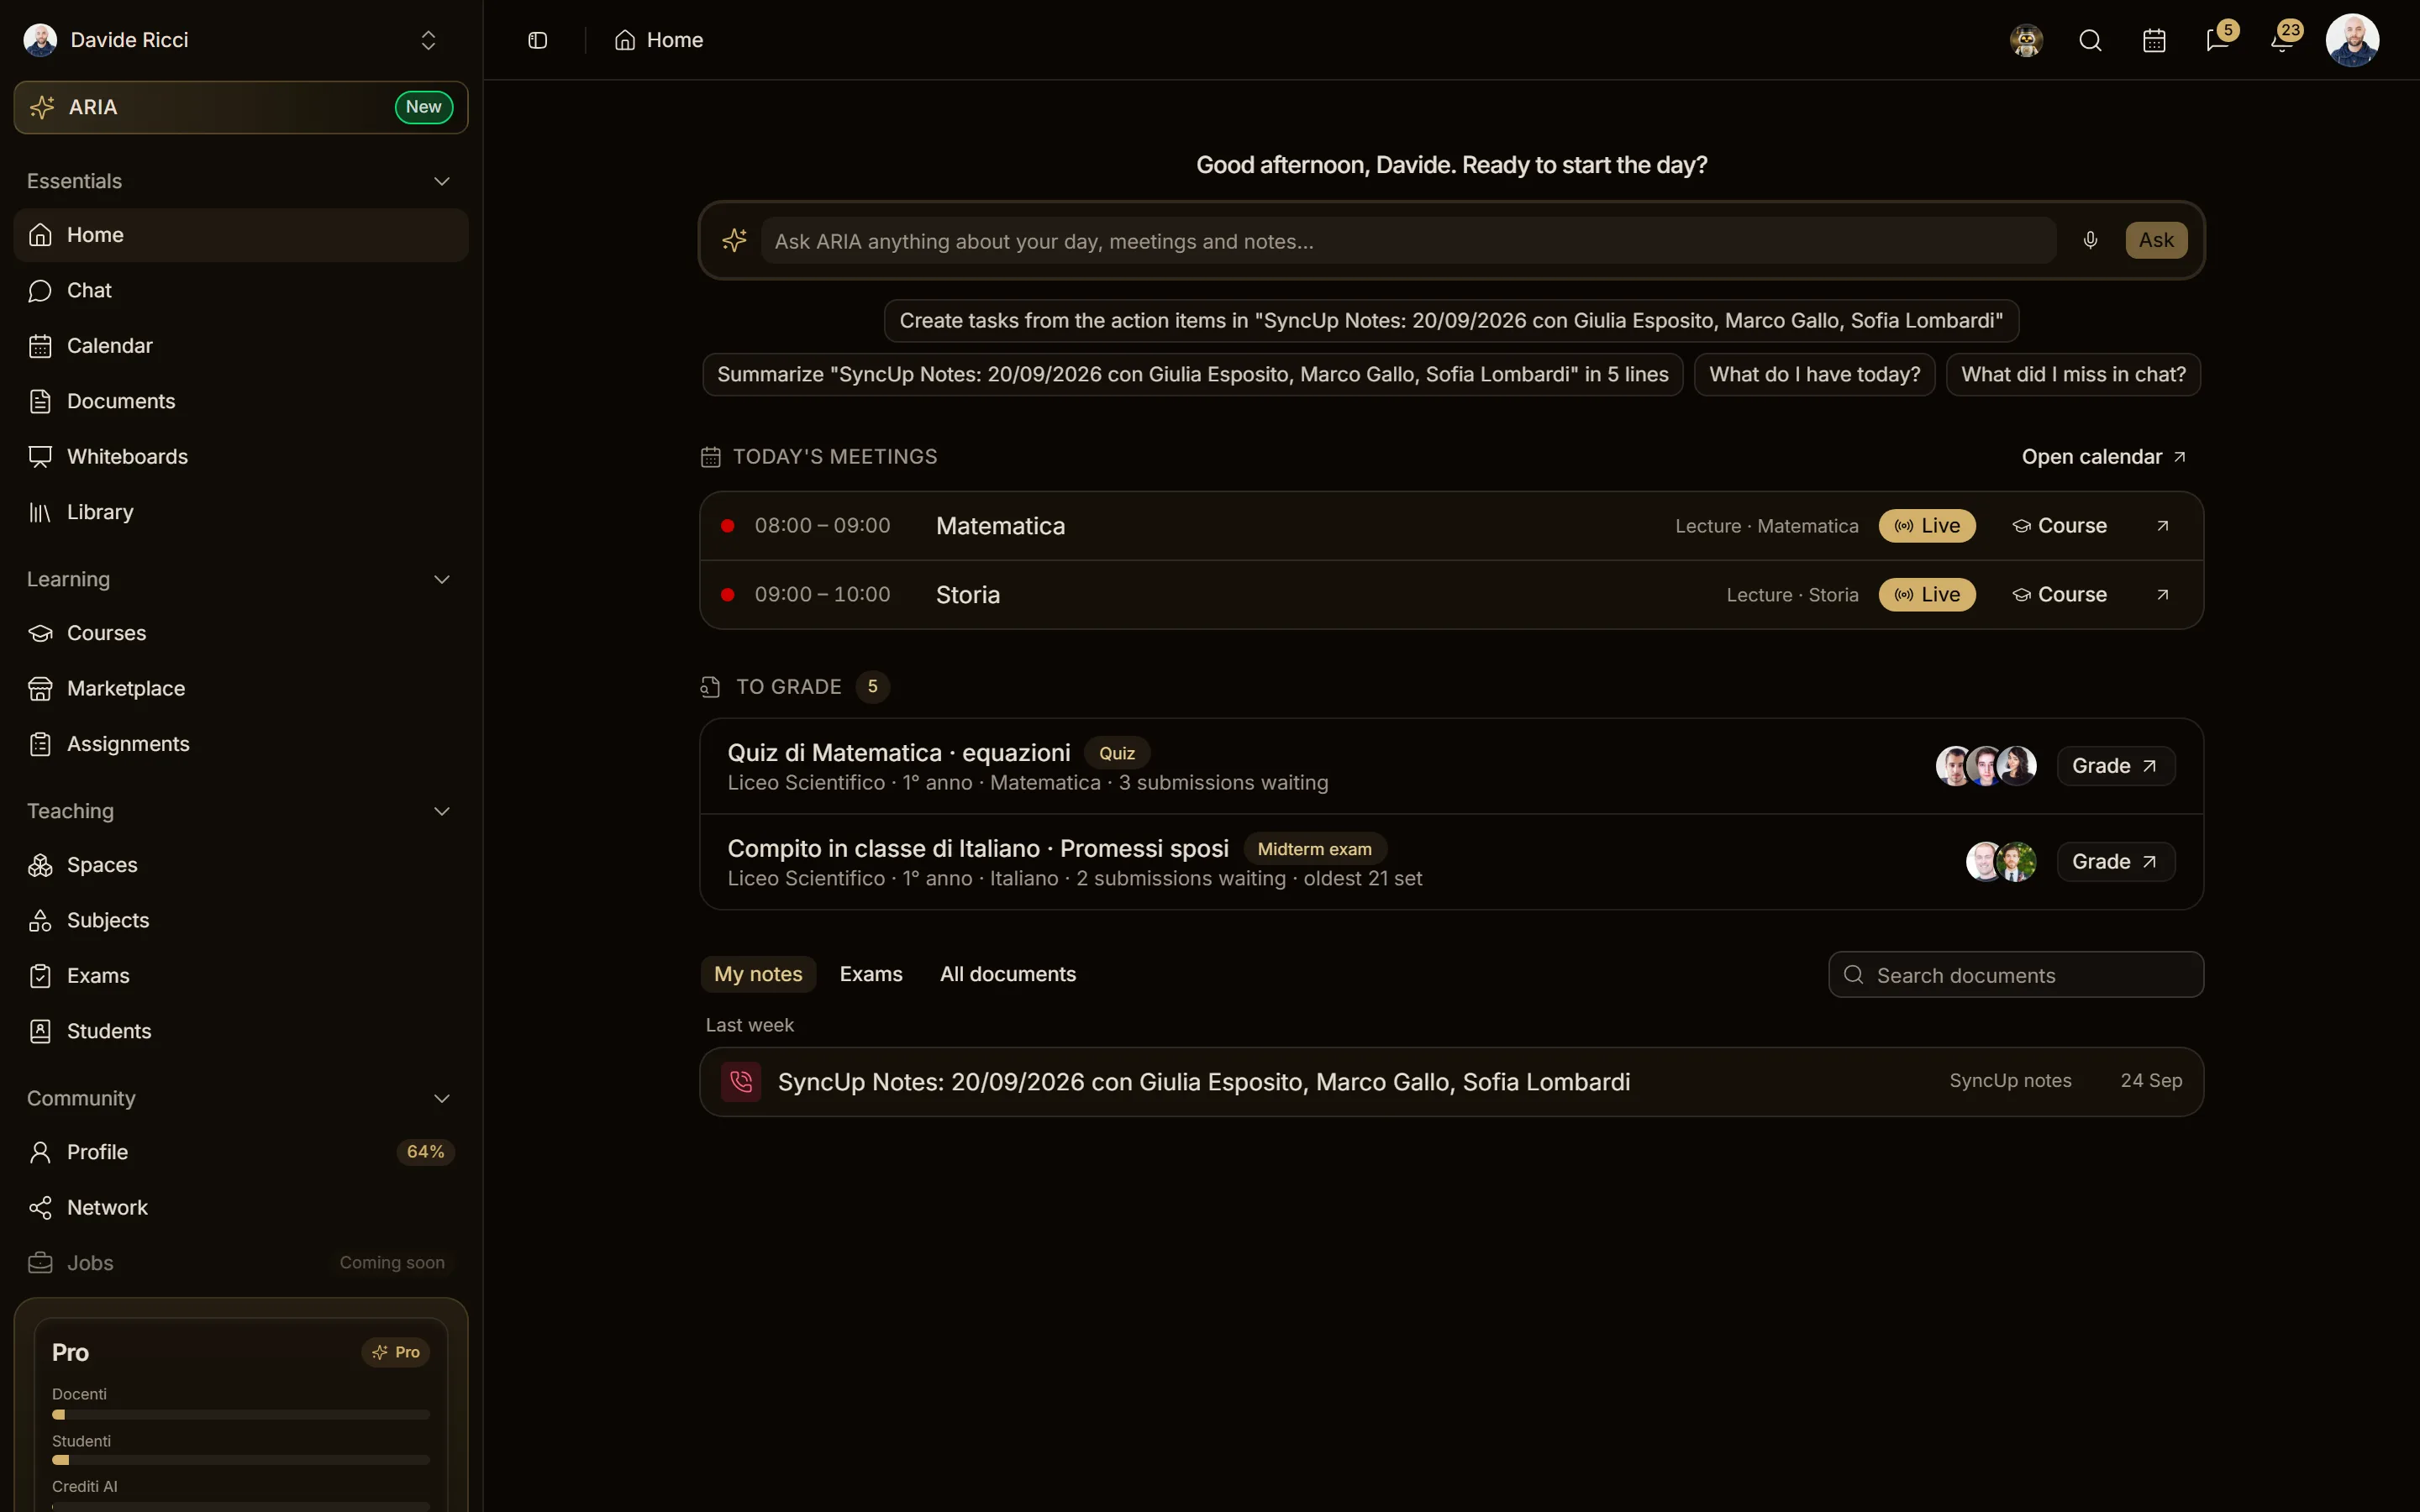Collapse the Essentials section

tap(441, 181)
